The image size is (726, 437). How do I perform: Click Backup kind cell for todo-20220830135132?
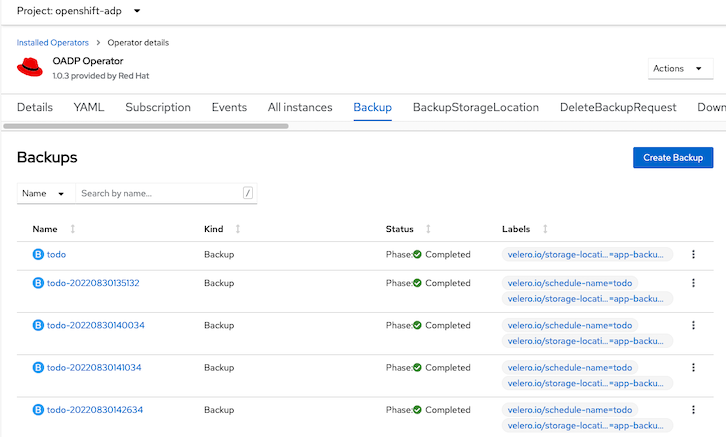pyautogui.click(x=219, y=283)
